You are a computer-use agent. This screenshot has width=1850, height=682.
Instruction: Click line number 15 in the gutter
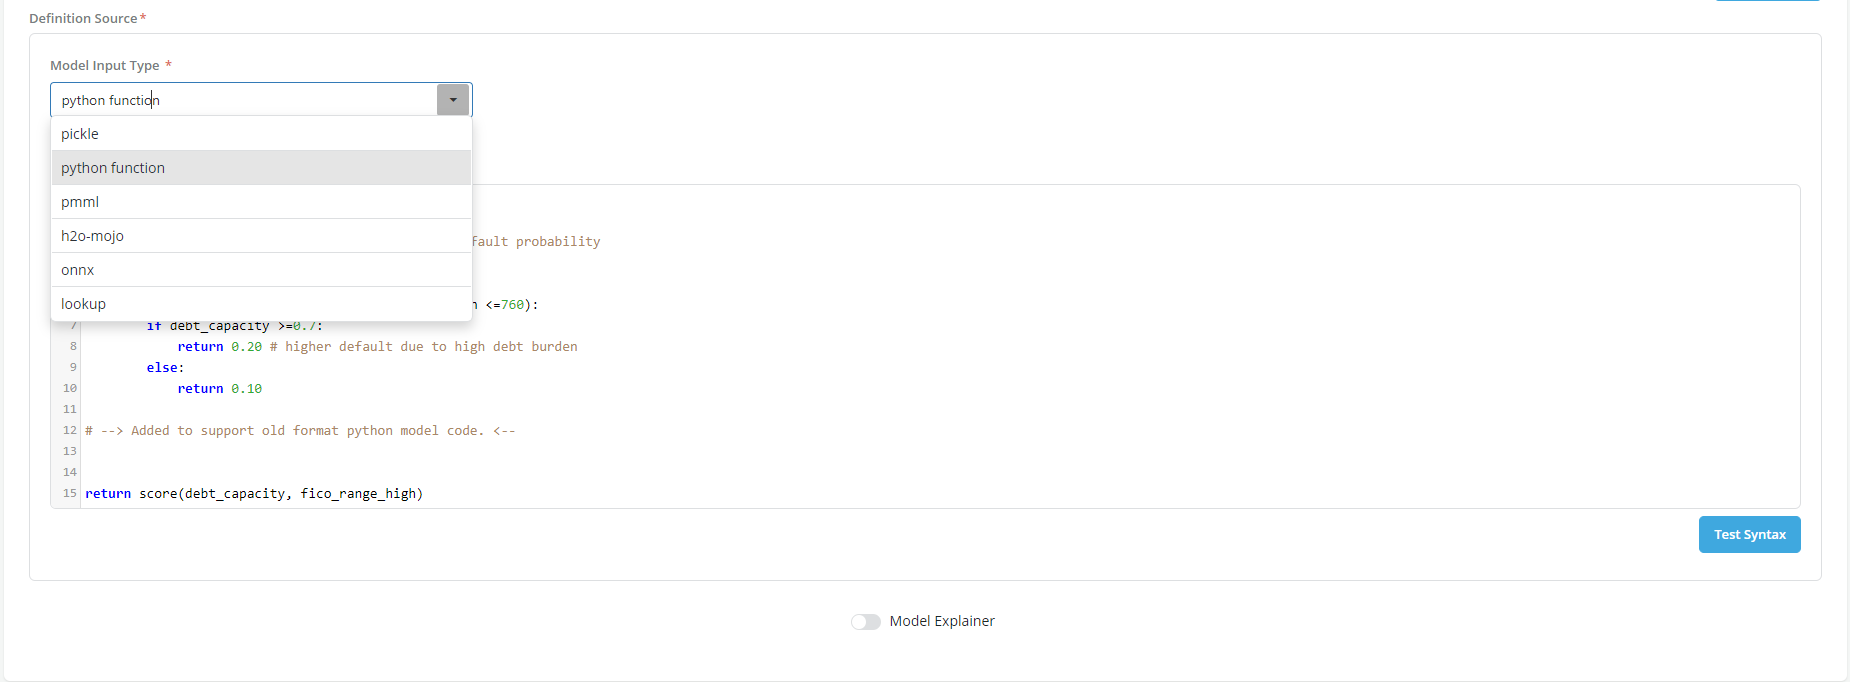click(70, 494)
